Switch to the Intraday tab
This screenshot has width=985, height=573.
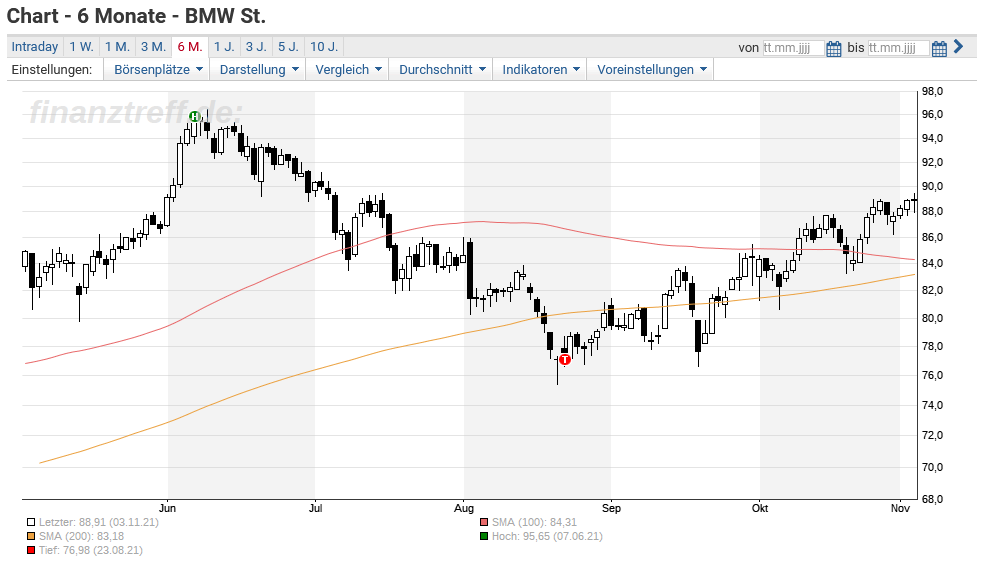35,46
